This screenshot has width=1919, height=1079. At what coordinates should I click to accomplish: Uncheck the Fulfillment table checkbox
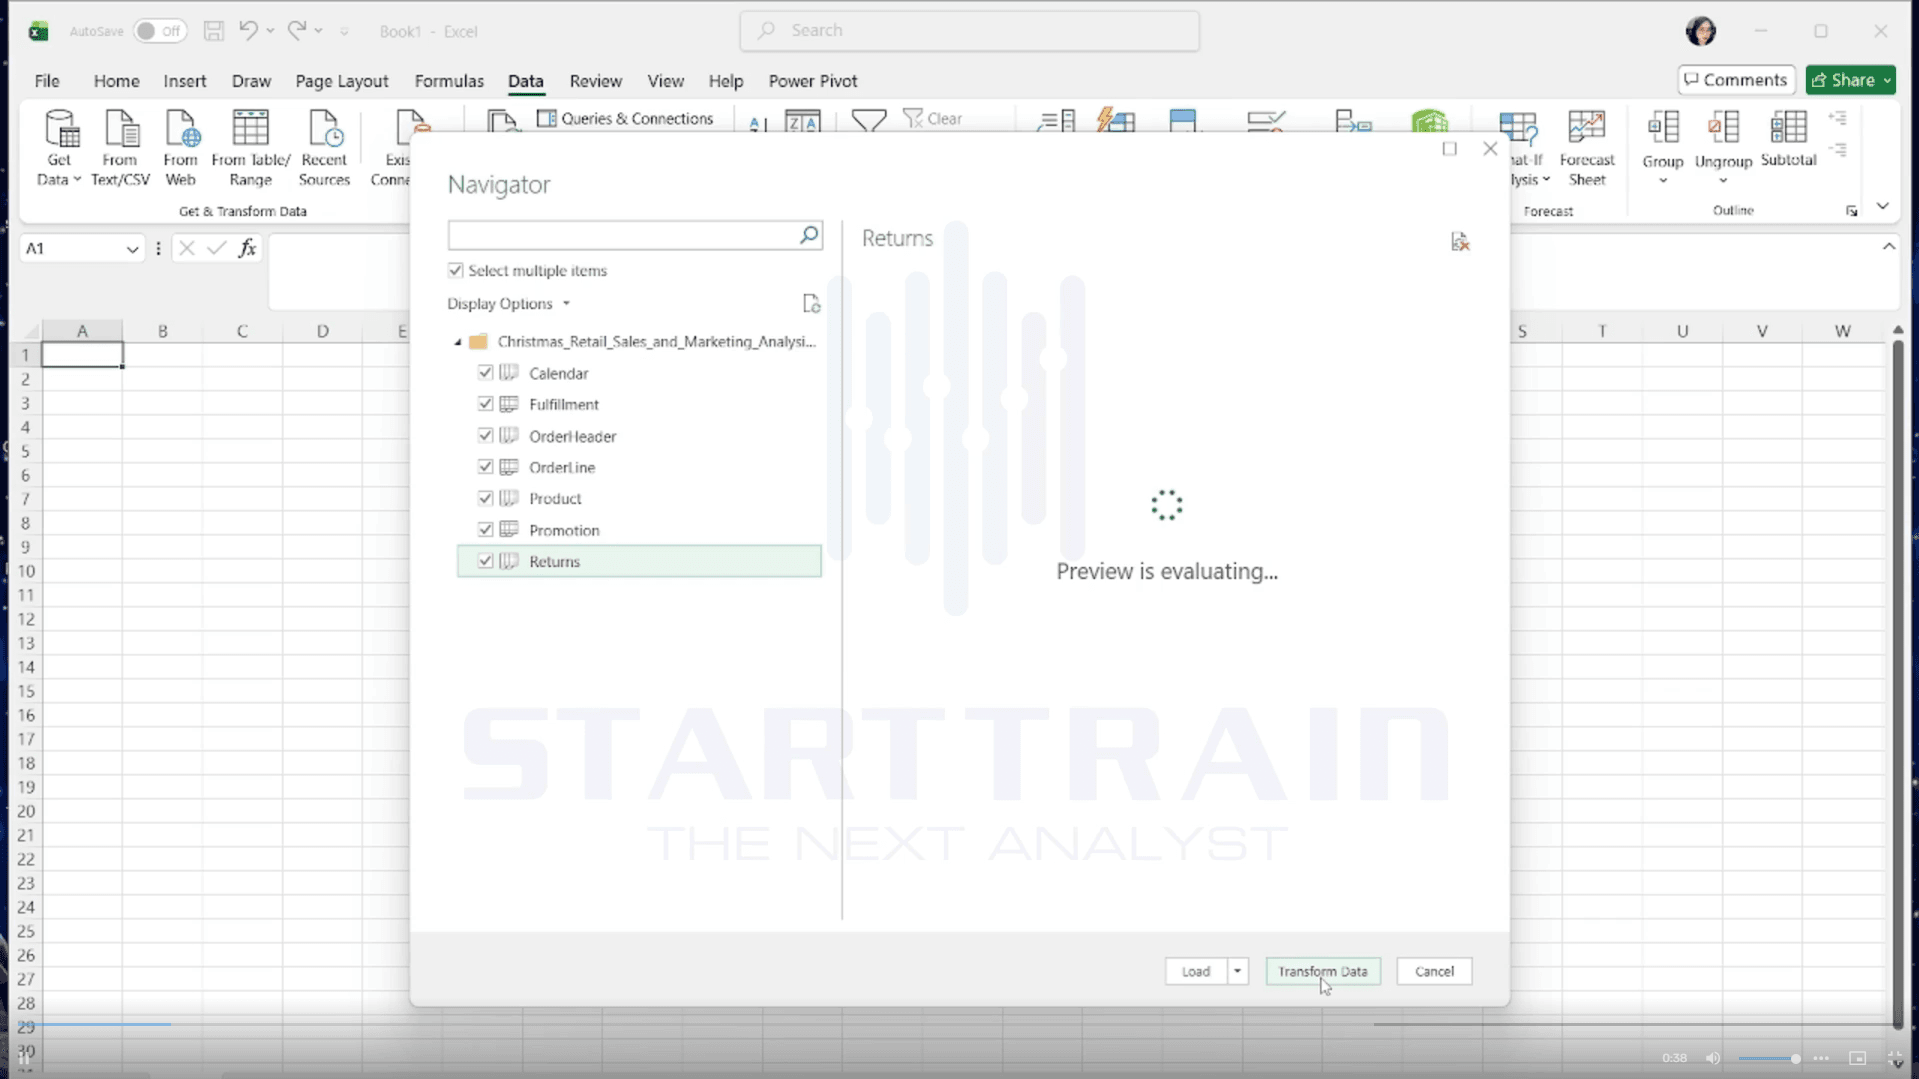coord(485,404)
